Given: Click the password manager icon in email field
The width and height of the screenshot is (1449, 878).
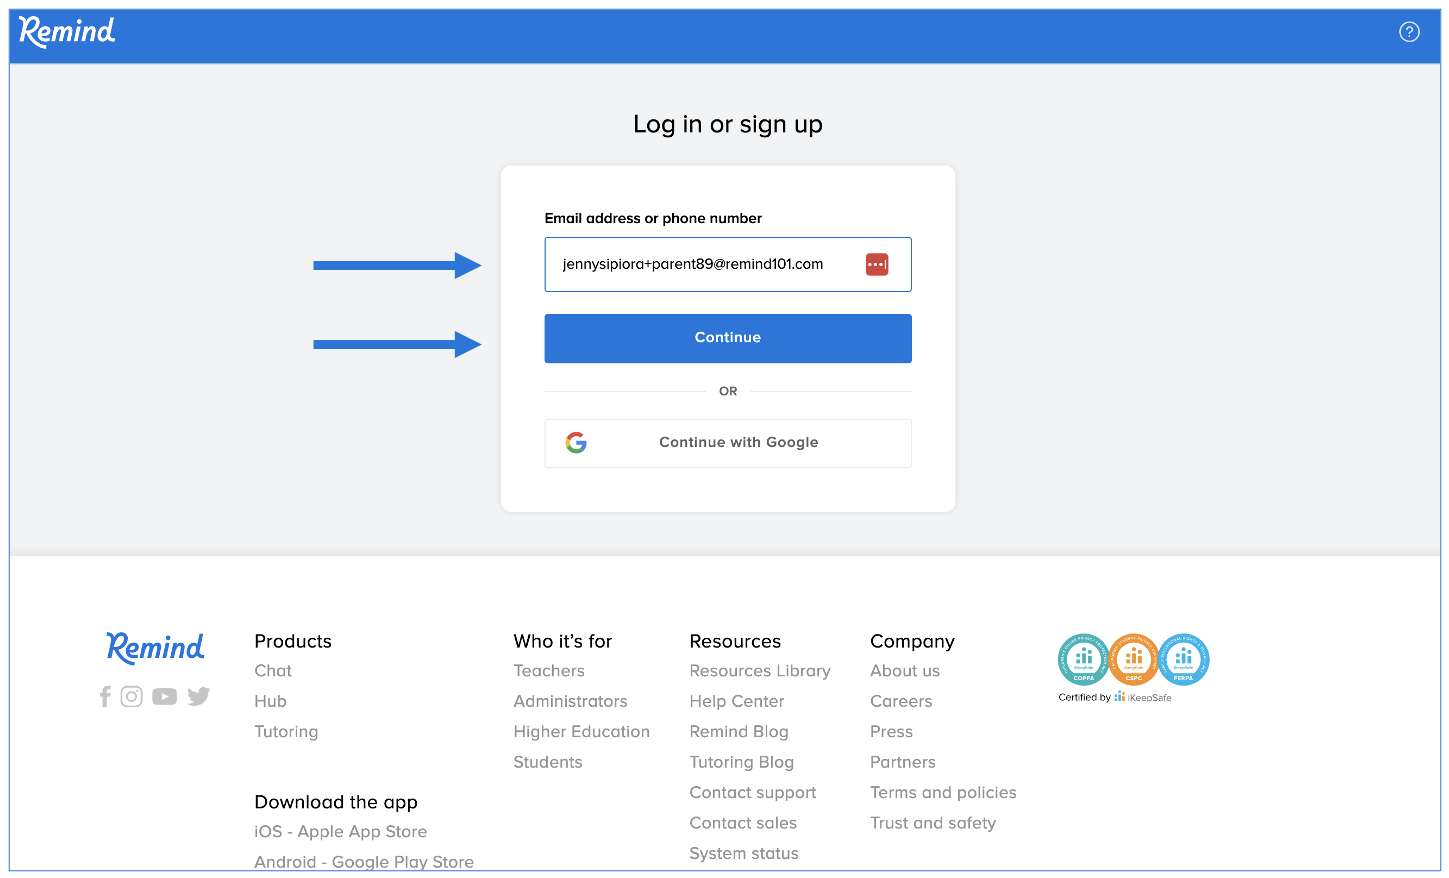Looking at the screenshot, I should [877, 264].
